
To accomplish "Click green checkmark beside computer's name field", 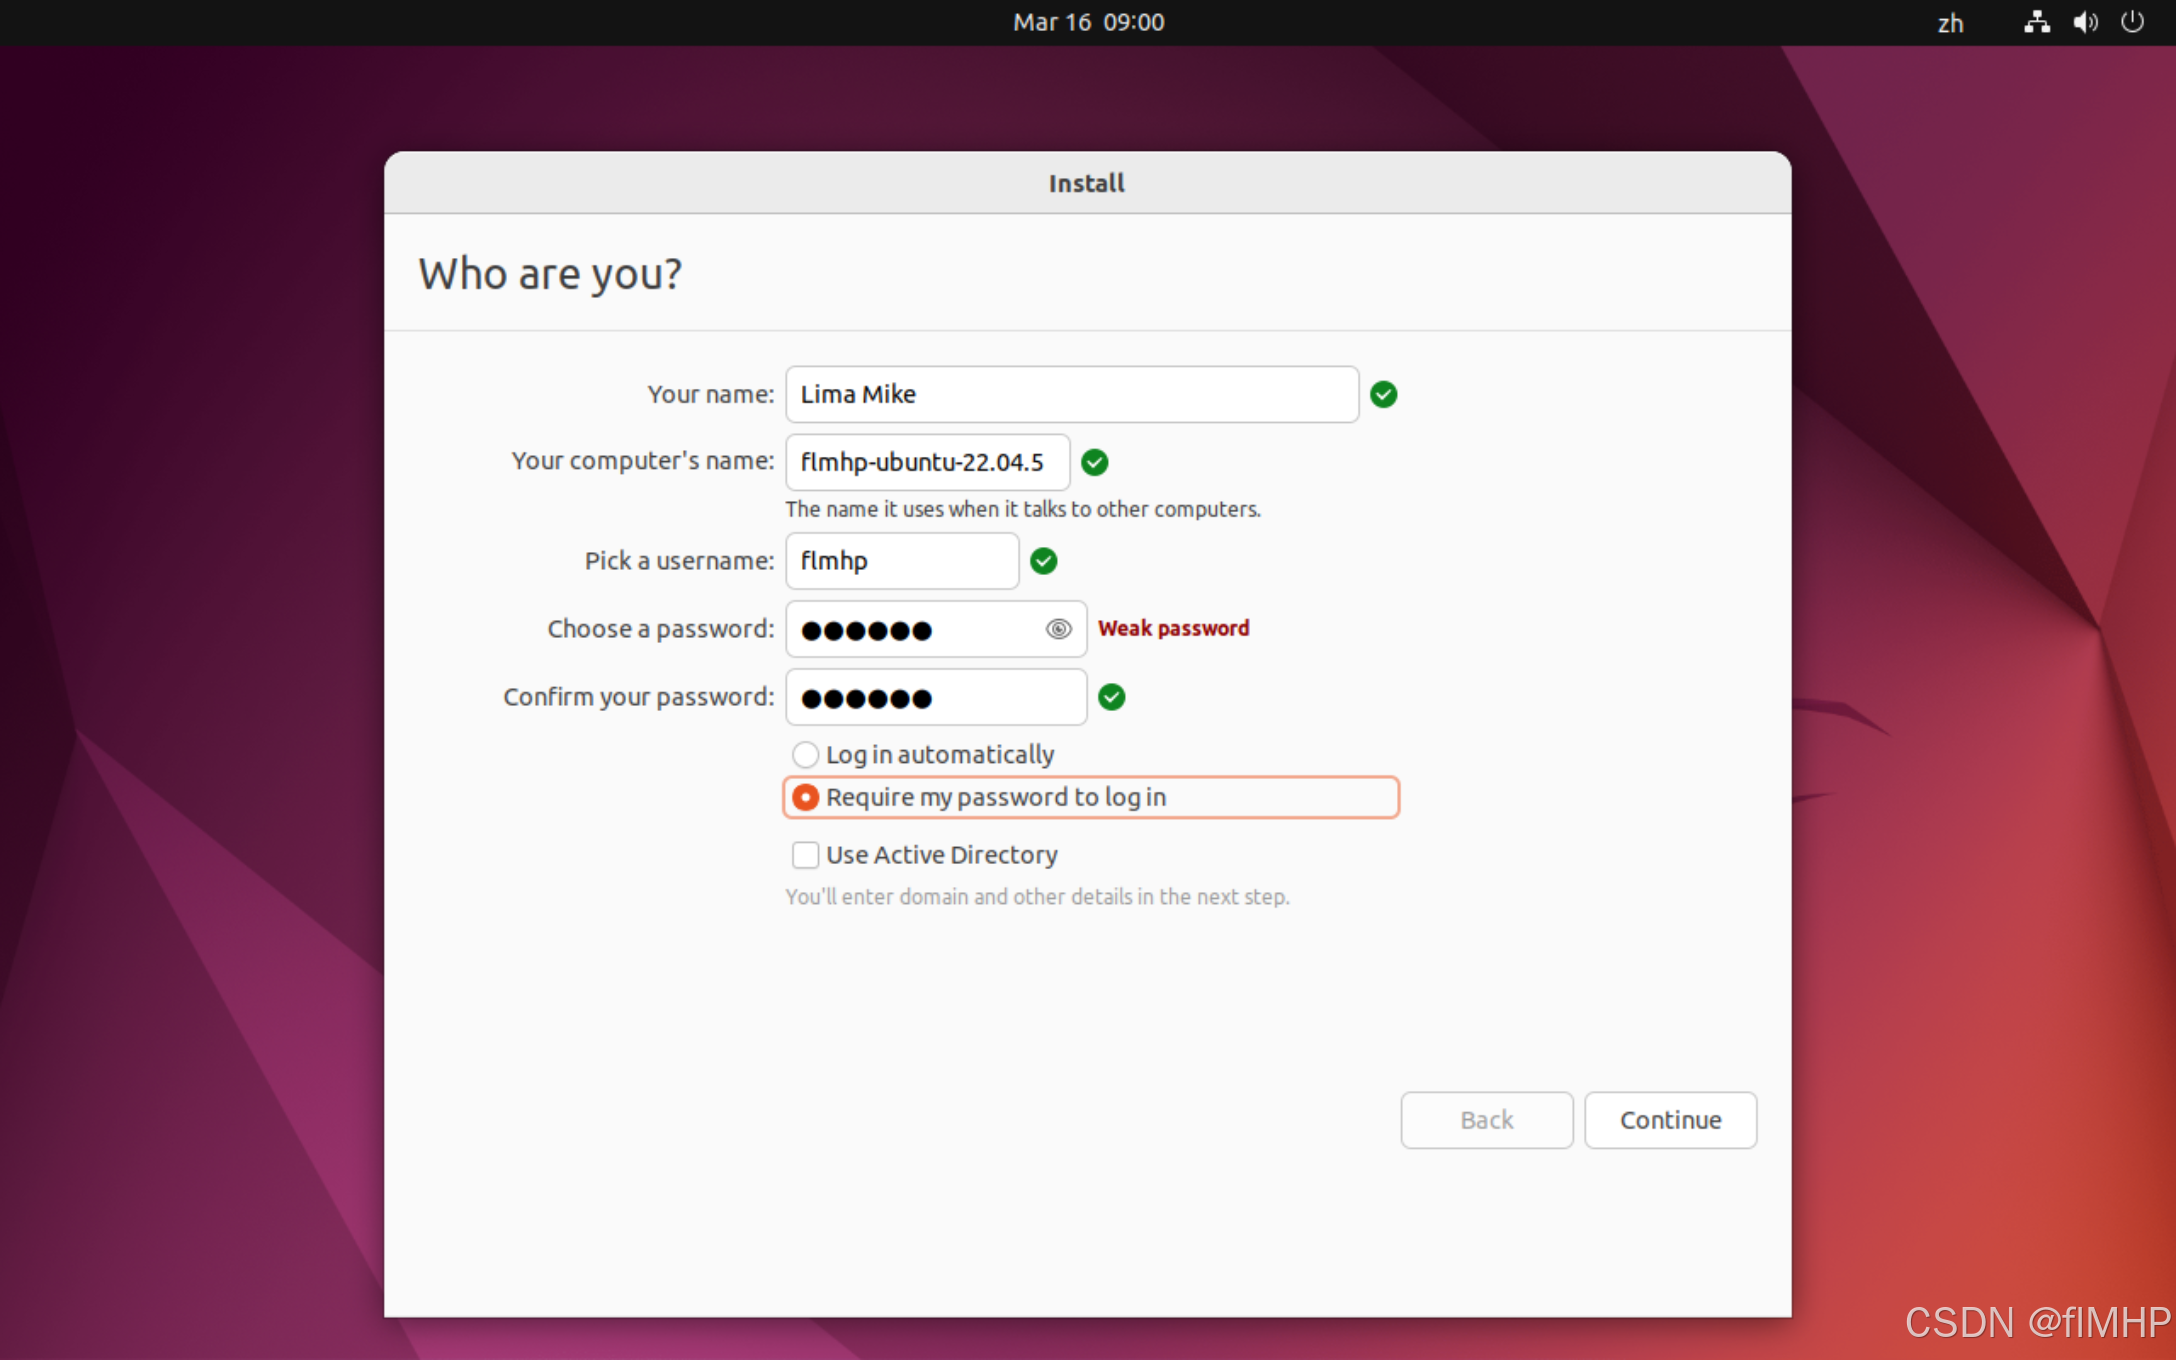I will coord(1095,462).
